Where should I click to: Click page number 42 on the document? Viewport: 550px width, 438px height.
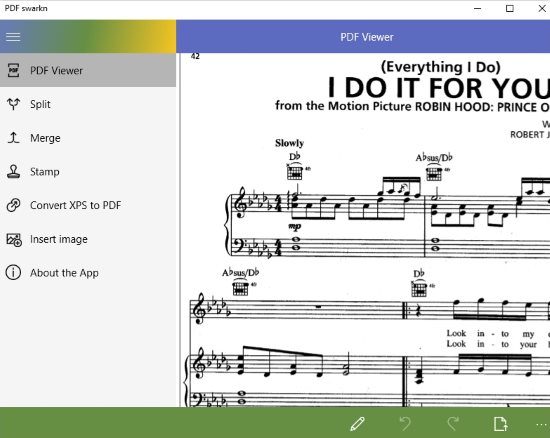coord(195,56)
